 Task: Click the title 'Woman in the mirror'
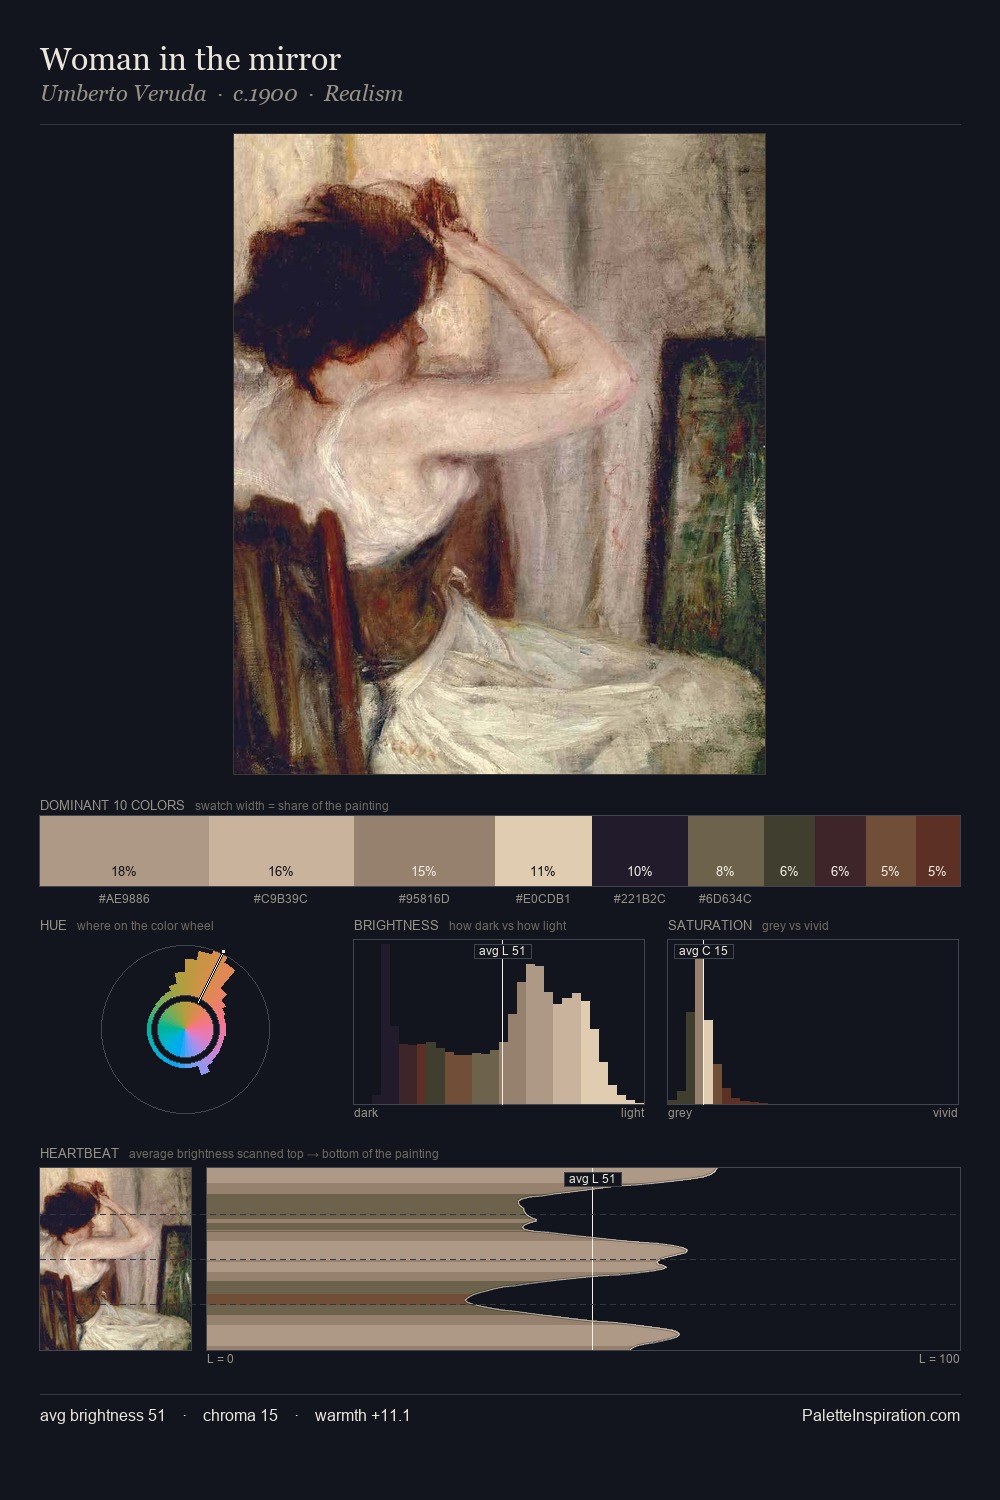[x=190, y=59]
